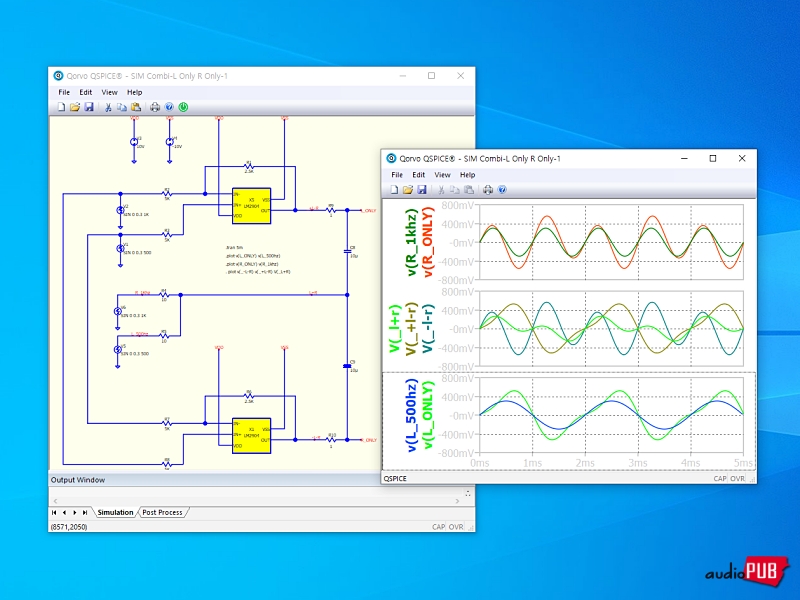Jump to first tab with the scroll arrow
The image size is (800, 600).
point(54,512)
